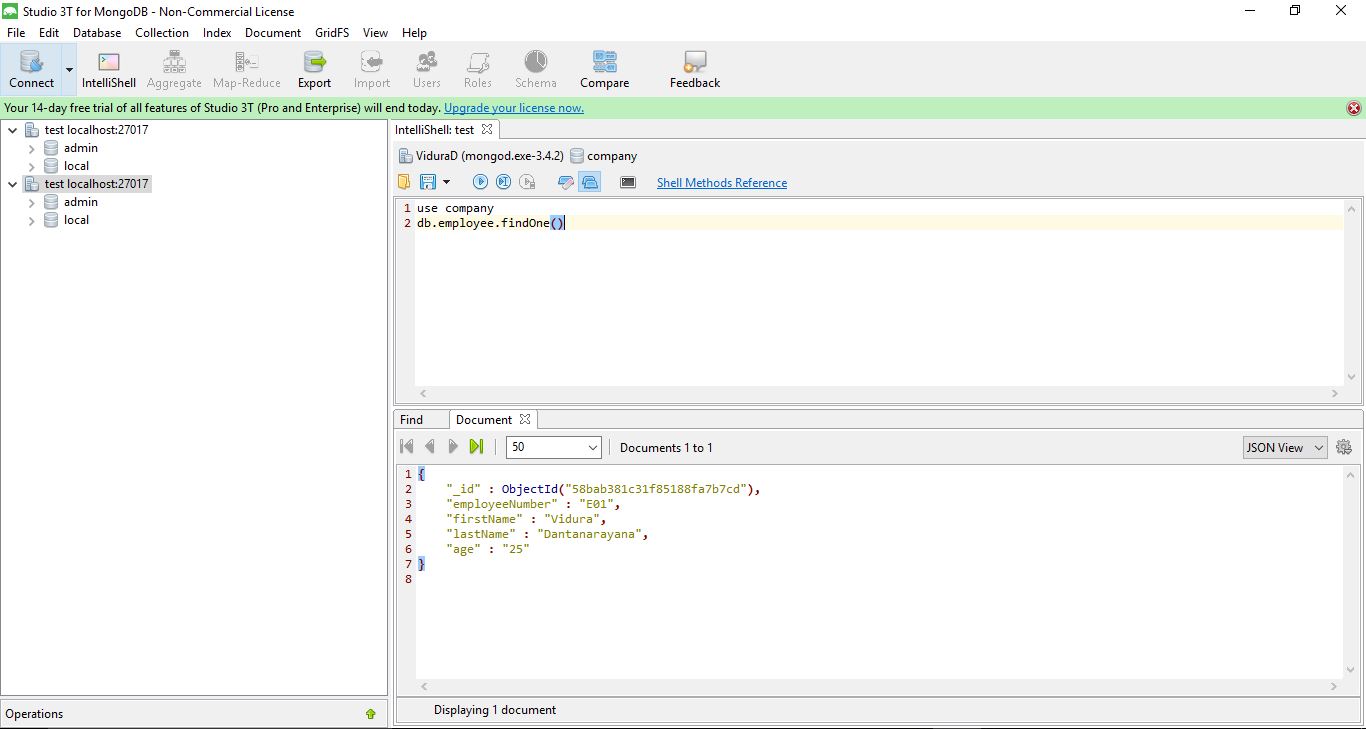This screenshot has height=729, width=1366.
Task: Click the open script folder icon
Action: (404, 182)
